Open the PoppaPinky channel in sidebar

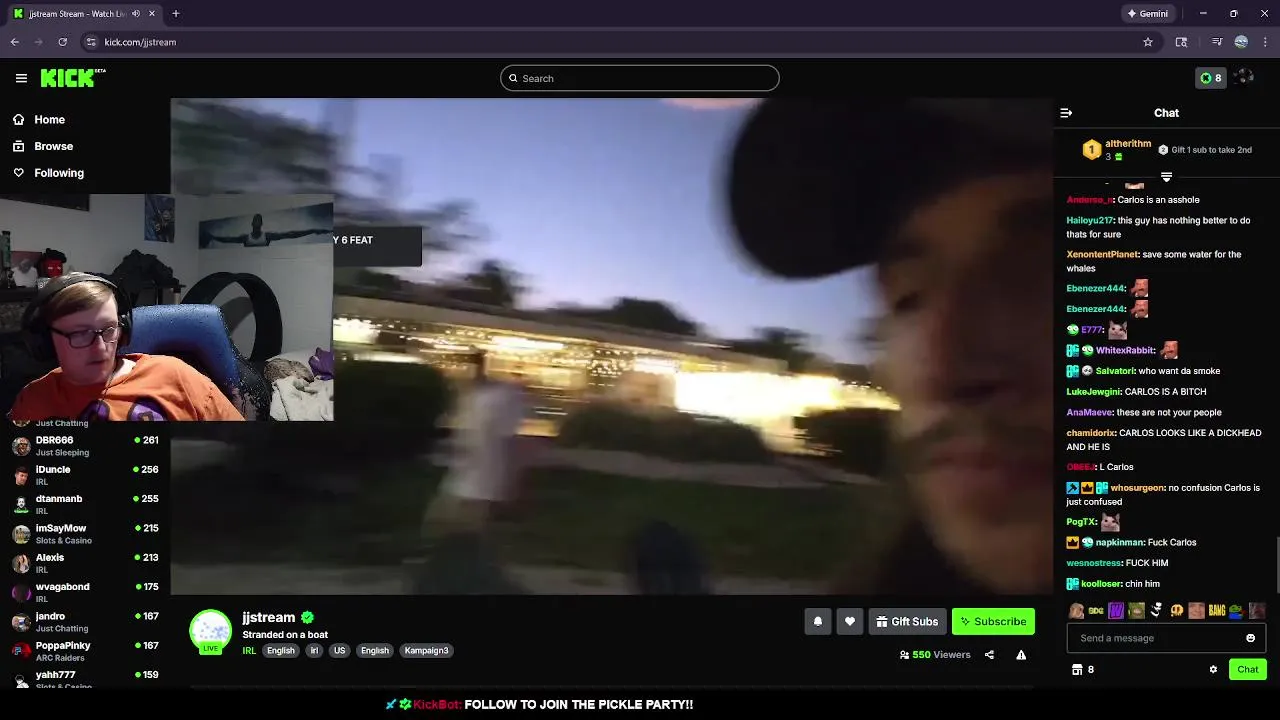click(x=87, y=651)
